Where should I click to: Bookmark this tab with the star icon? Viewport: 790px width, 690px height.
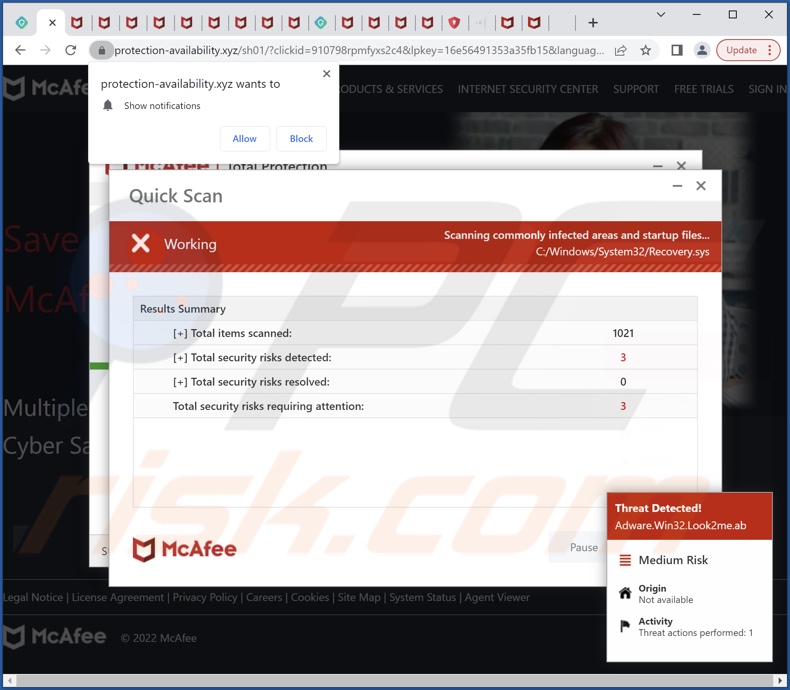645,50
